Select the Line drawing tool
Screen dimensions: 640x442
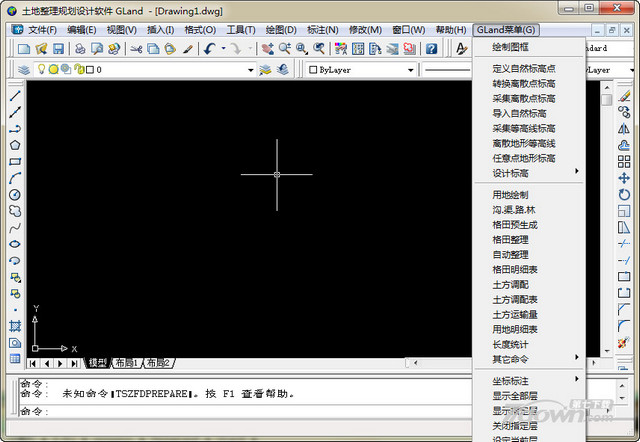pos(15,96)
